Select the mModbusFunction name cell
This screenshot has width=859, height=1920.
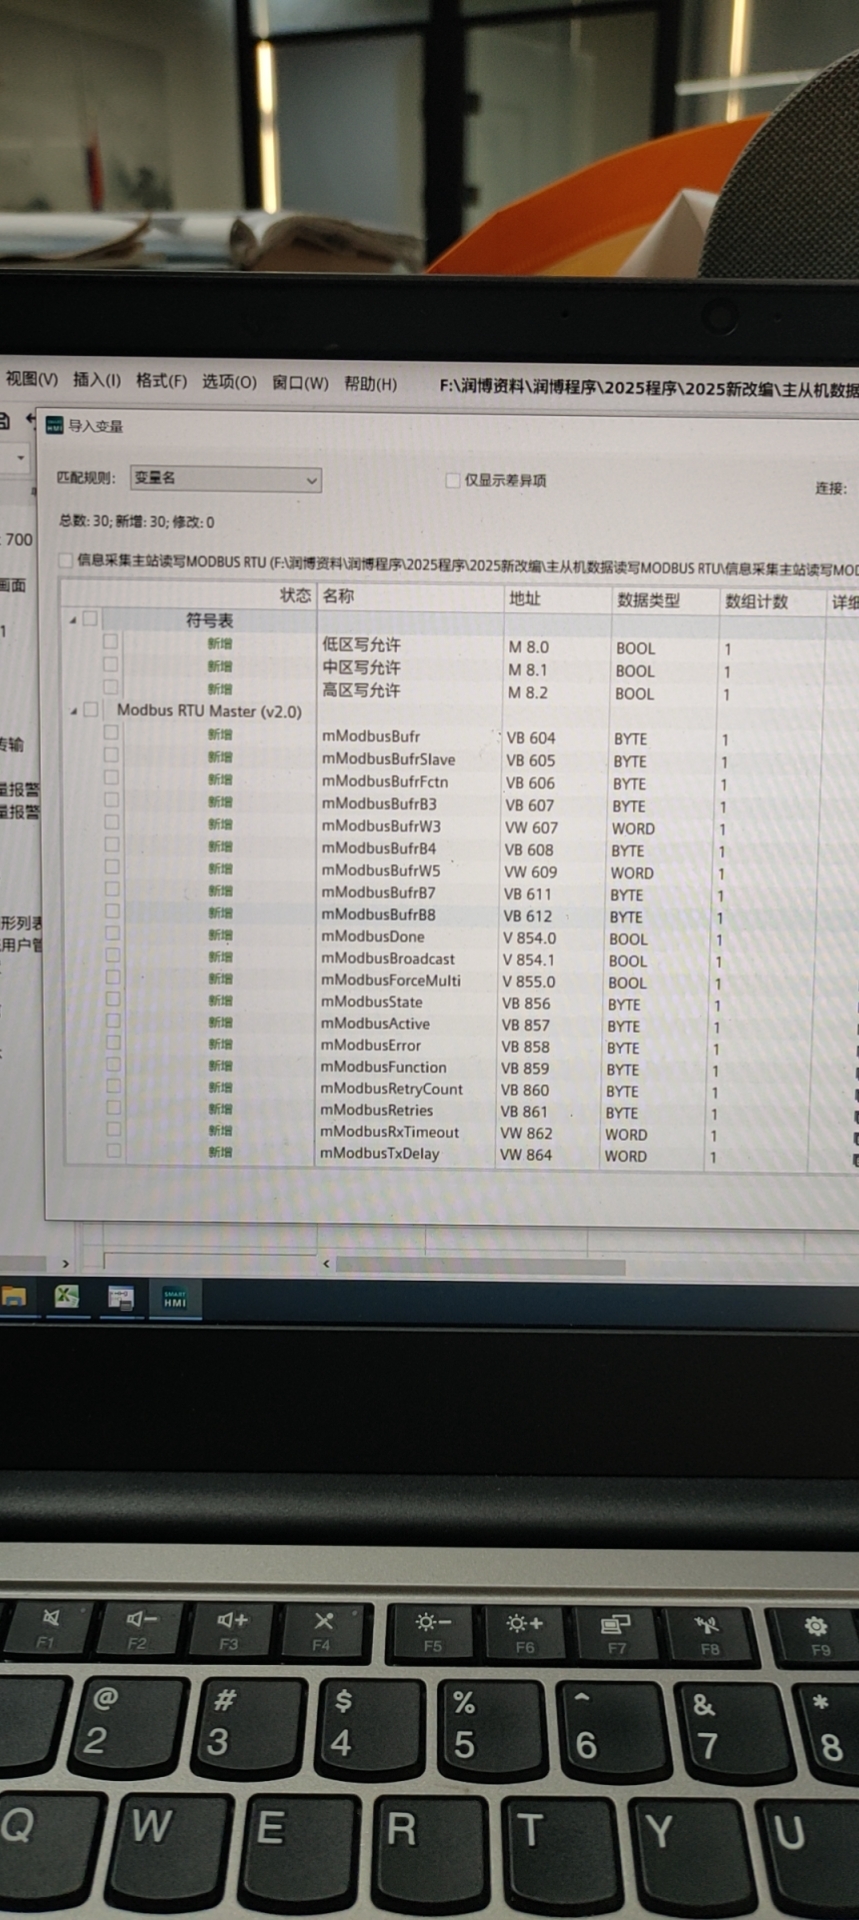(383, 1067)
